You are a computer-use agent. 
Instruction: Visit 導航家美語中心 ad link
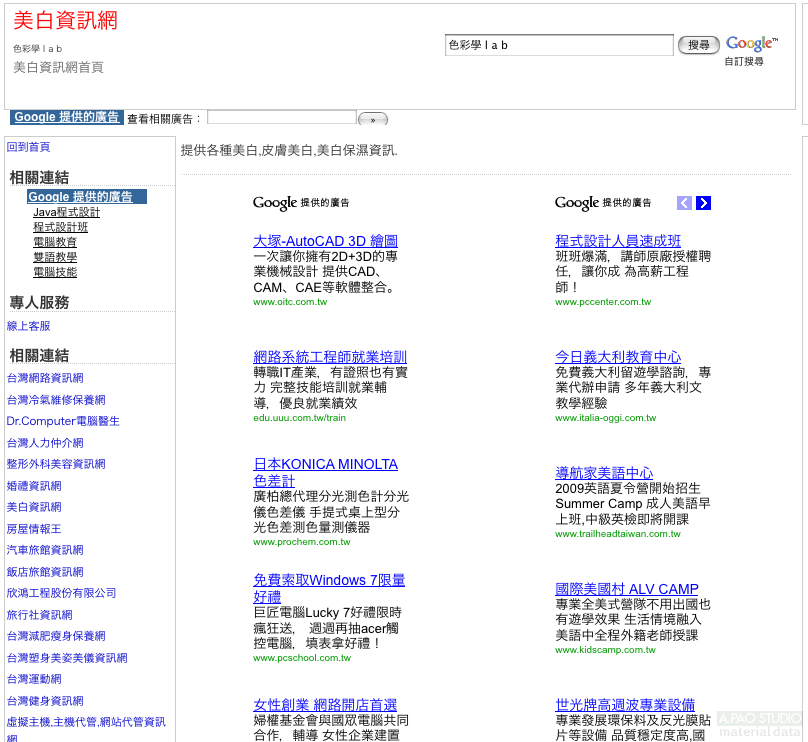618,473
